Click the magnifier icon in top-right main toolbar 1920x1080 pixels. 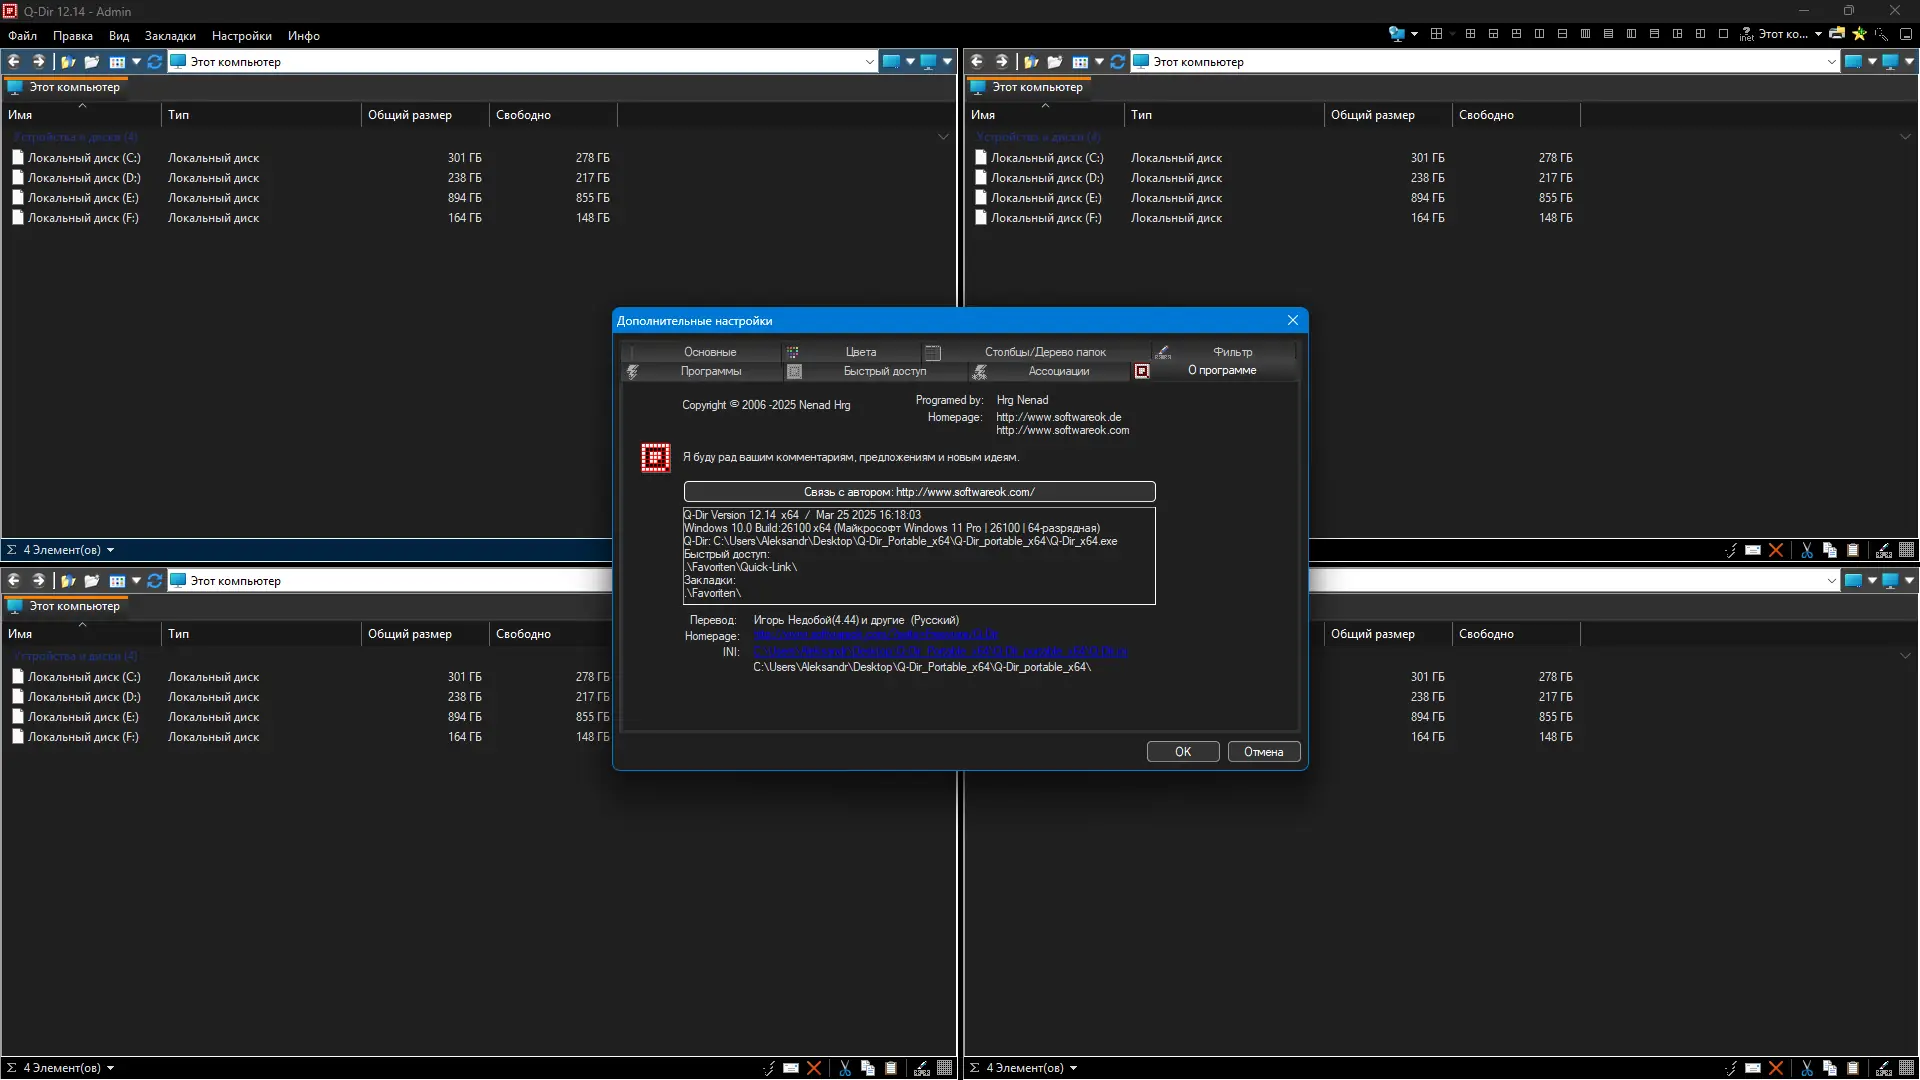(x=1882, y=34)
